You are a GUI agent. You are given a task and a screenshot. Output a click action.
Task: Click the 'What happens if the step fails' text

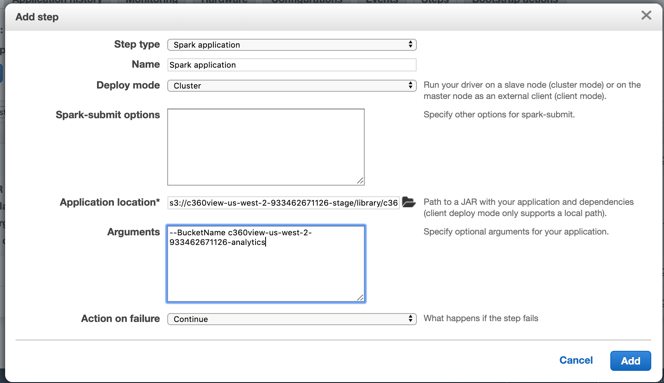coord(481,318)
